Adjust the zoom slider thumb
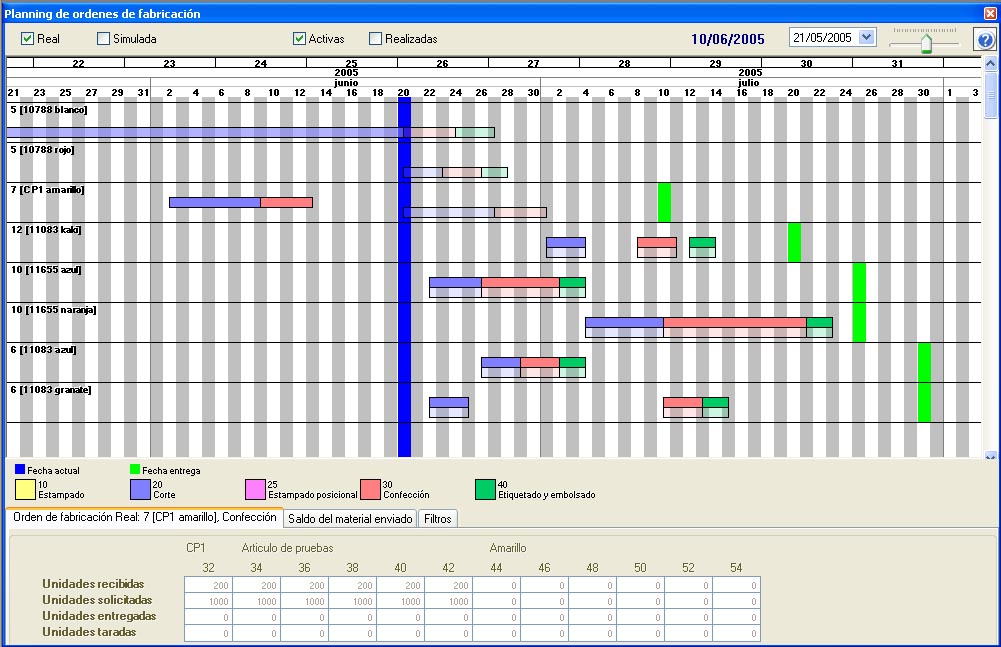 [926, 43]
